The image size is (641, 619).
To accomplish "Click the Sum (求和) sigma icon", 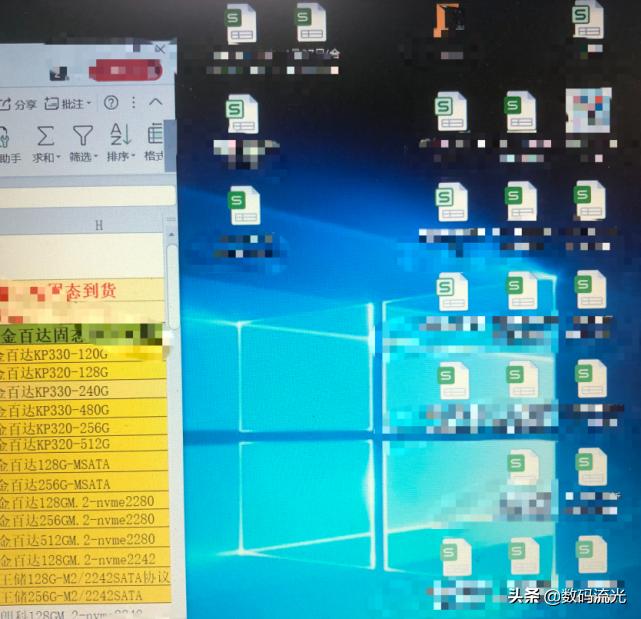I will click(45, 135).
